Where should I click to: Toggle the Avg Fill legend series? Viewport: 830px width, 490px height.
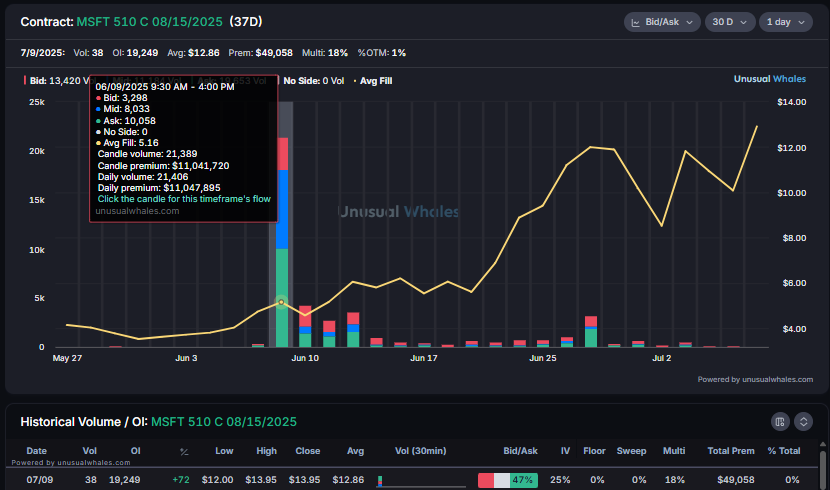click(373, 80)
